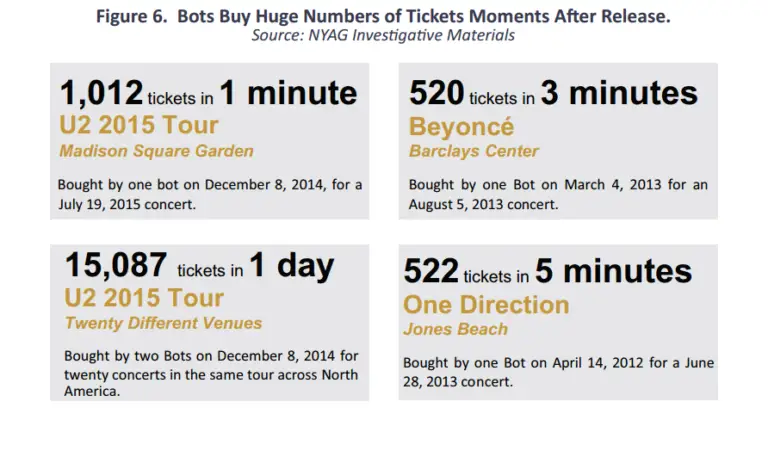Image resolution: width=768 pixels, height=451 pixels.
Task: Select the NYAG Investigative Materials source line
Action: [x=383, y=35]
